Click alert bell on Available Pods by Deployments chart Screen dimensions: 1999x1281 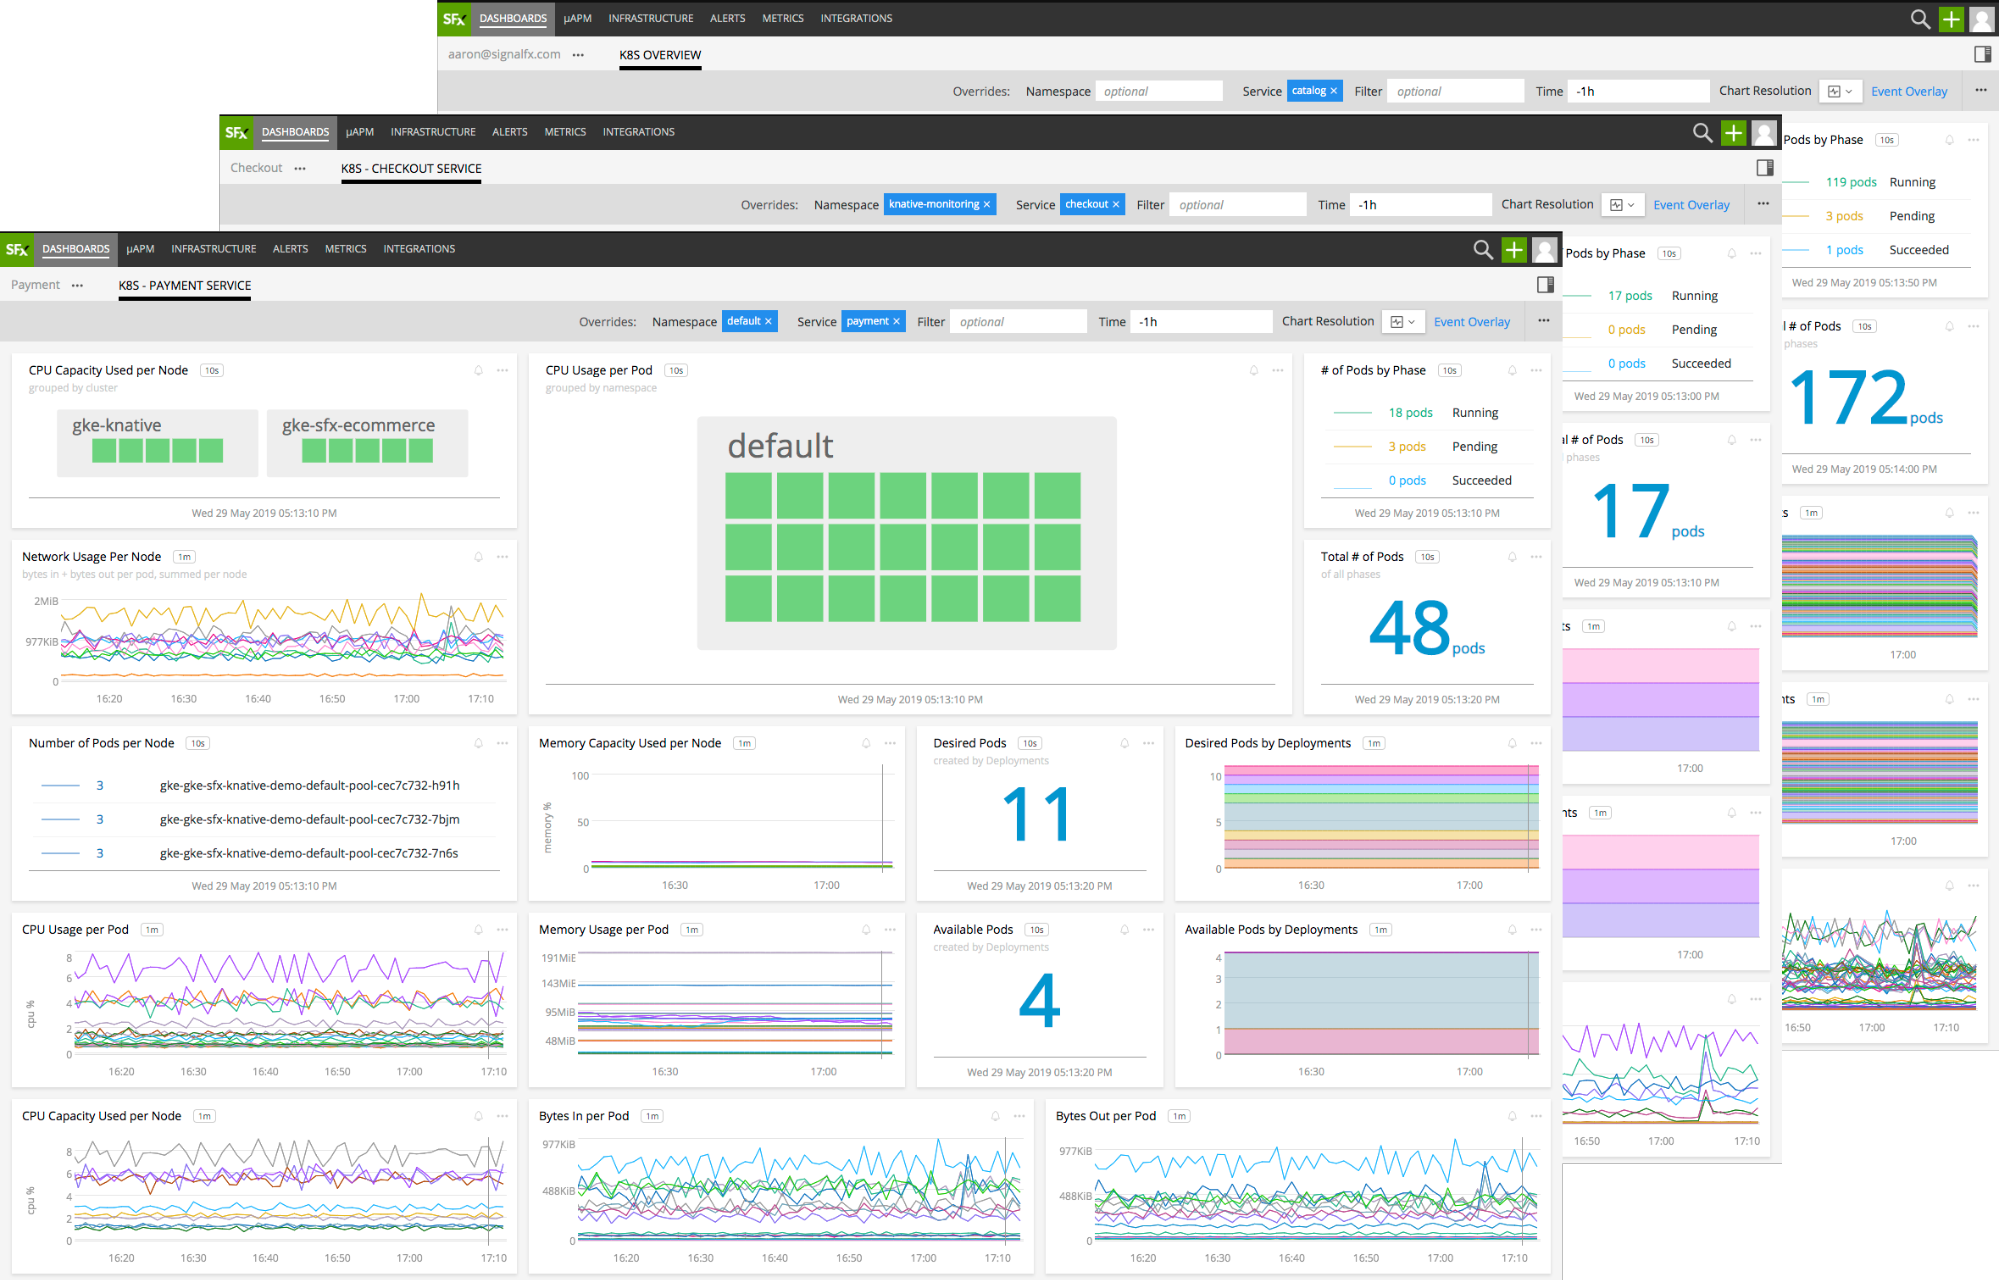pyautogui.click(x=1512, y=930)
